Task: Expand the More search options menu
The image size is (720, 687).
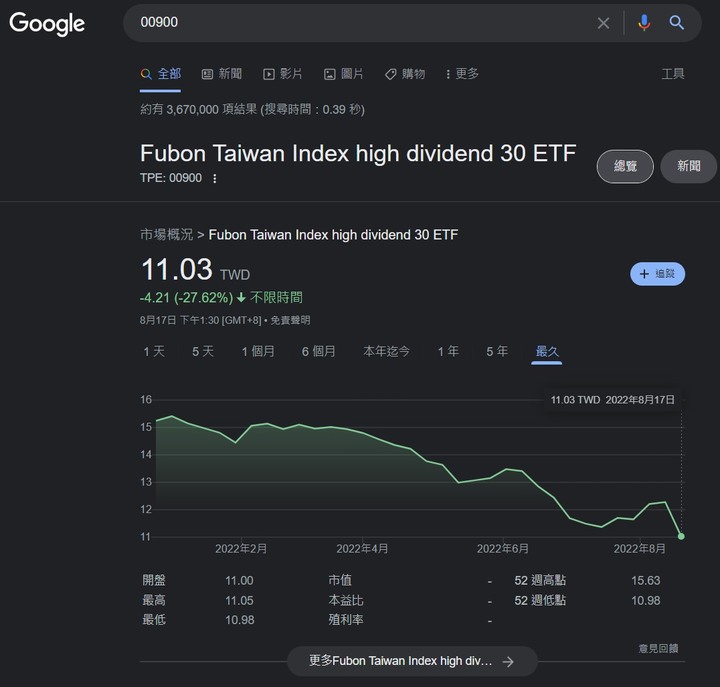Action: point(462,74)
